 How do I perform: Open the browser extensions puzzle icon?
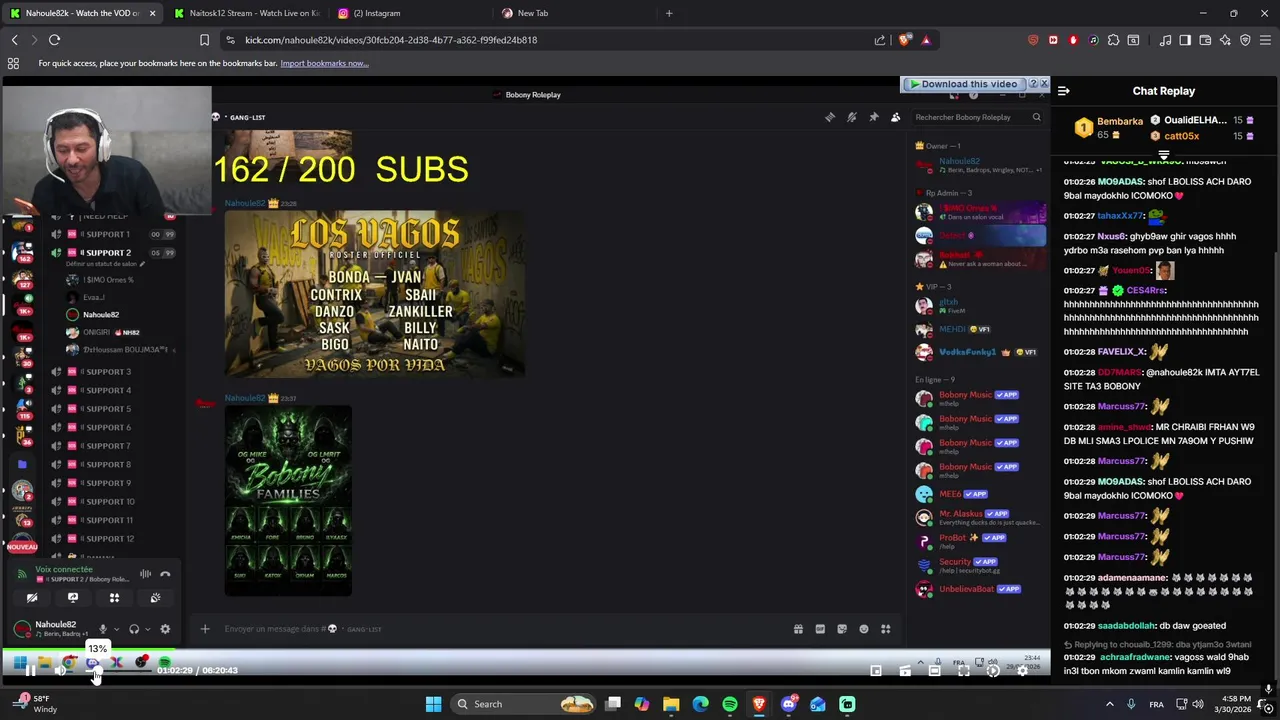(x=1113, y=40)
